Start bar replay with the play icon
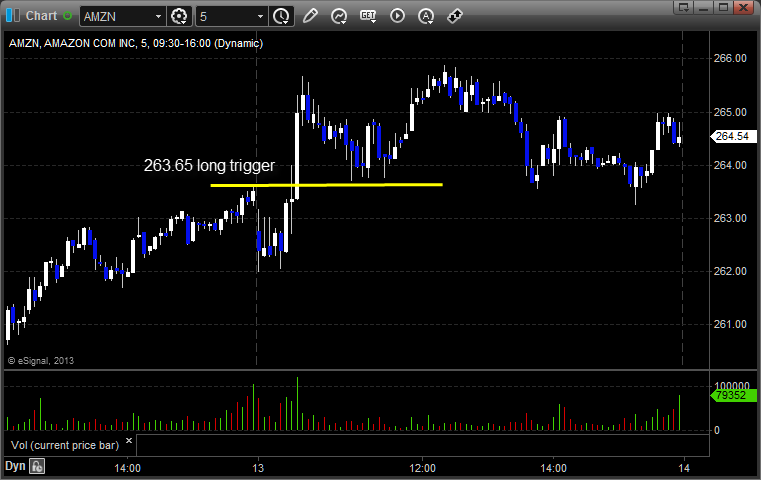The height and width of the screenshot is (480, 761). 397,16
